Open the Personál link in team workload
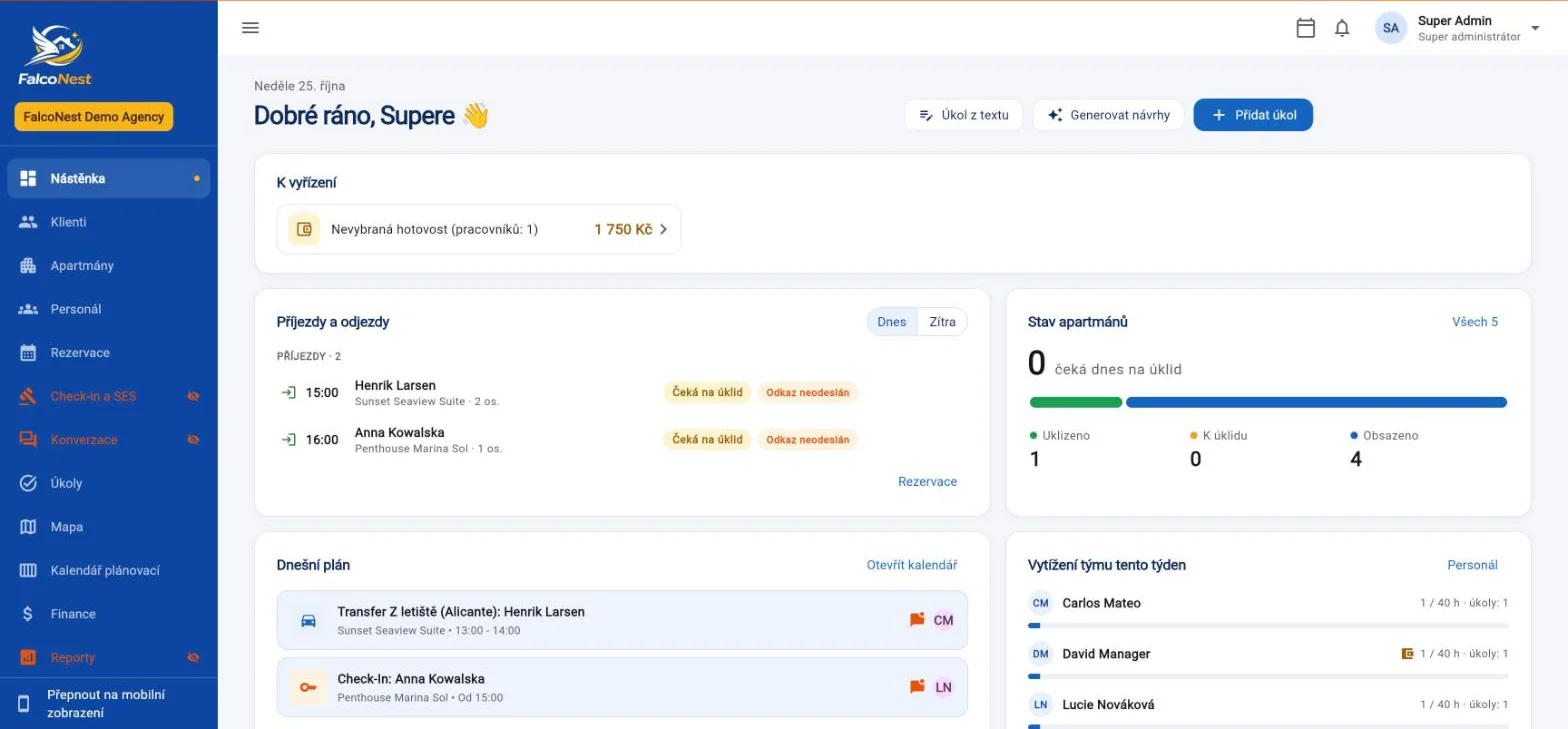Viewport: 1568px width, 729px height. click(1473, 565)
